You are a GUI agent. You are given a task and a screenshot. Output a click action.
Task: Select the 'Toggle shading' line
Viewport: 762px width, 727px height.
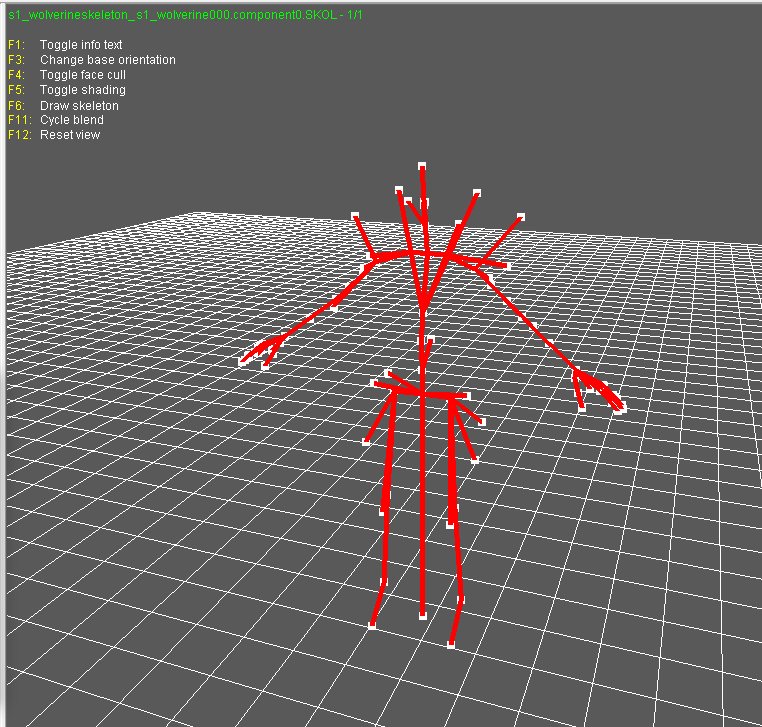tap(83, 90)
